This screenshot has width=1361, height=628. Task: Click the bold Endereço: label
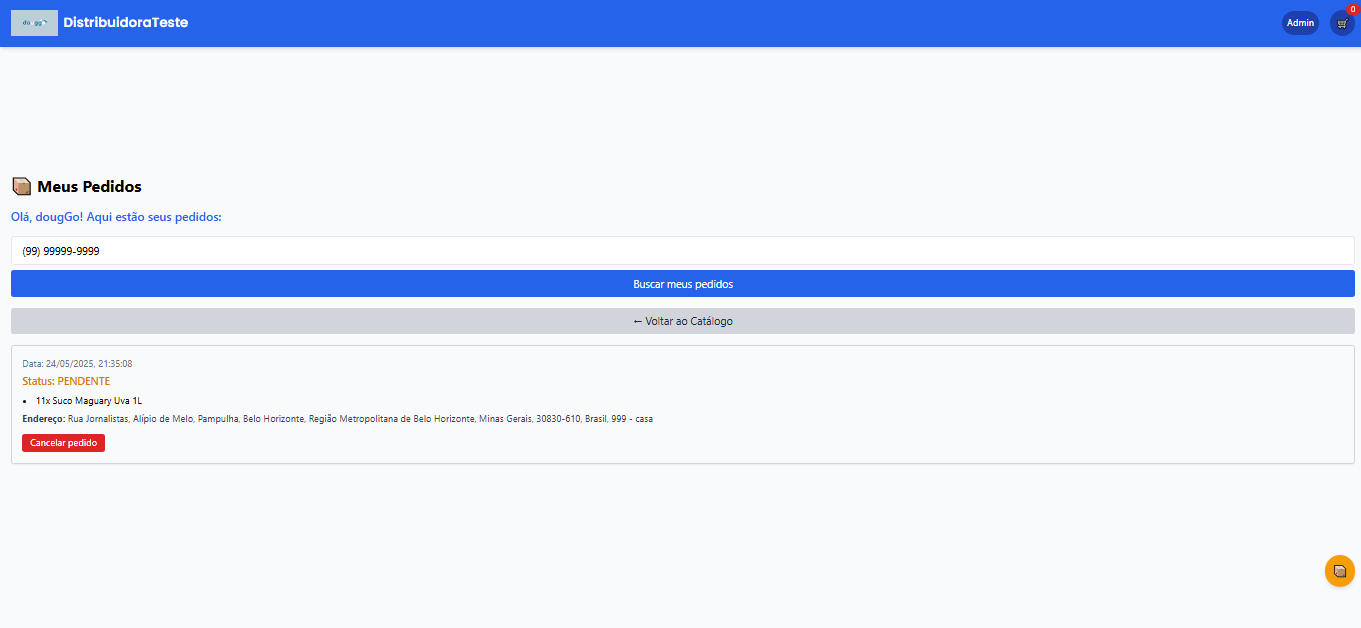pyautogui.click(x=43, y=419)
